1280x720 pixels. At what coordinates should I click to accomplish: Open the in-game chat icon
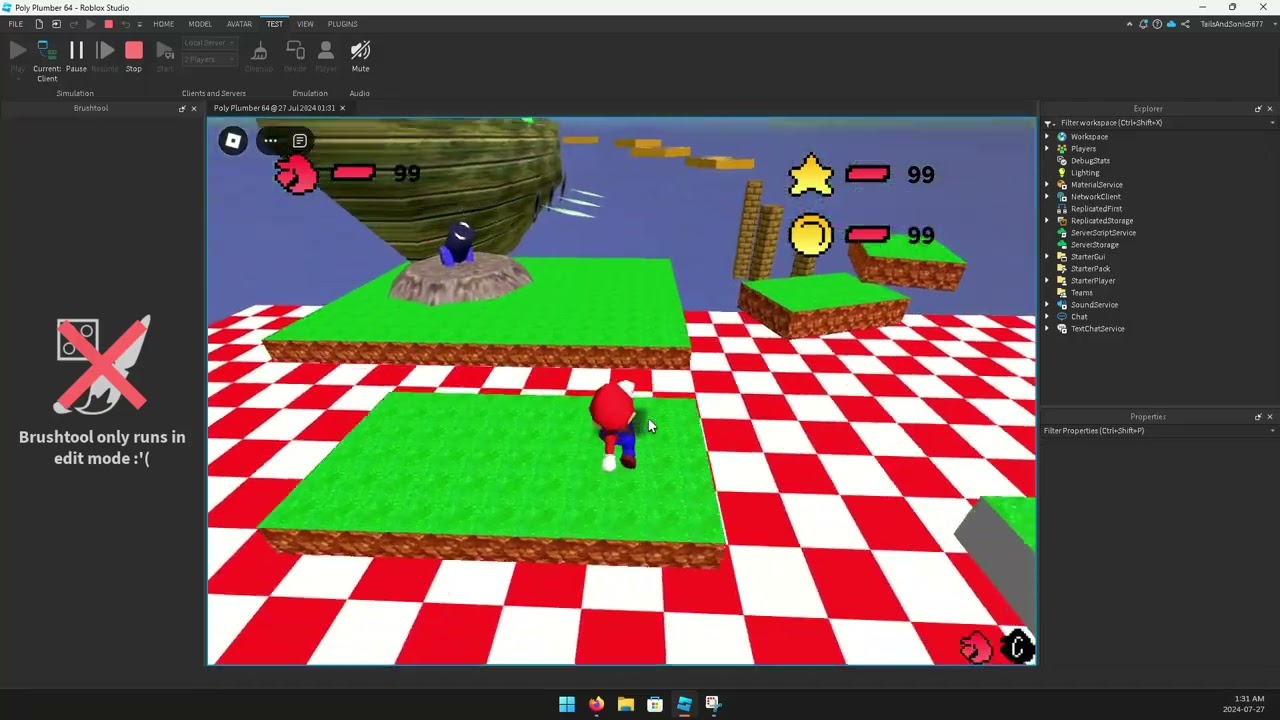(x=299, y=141)
